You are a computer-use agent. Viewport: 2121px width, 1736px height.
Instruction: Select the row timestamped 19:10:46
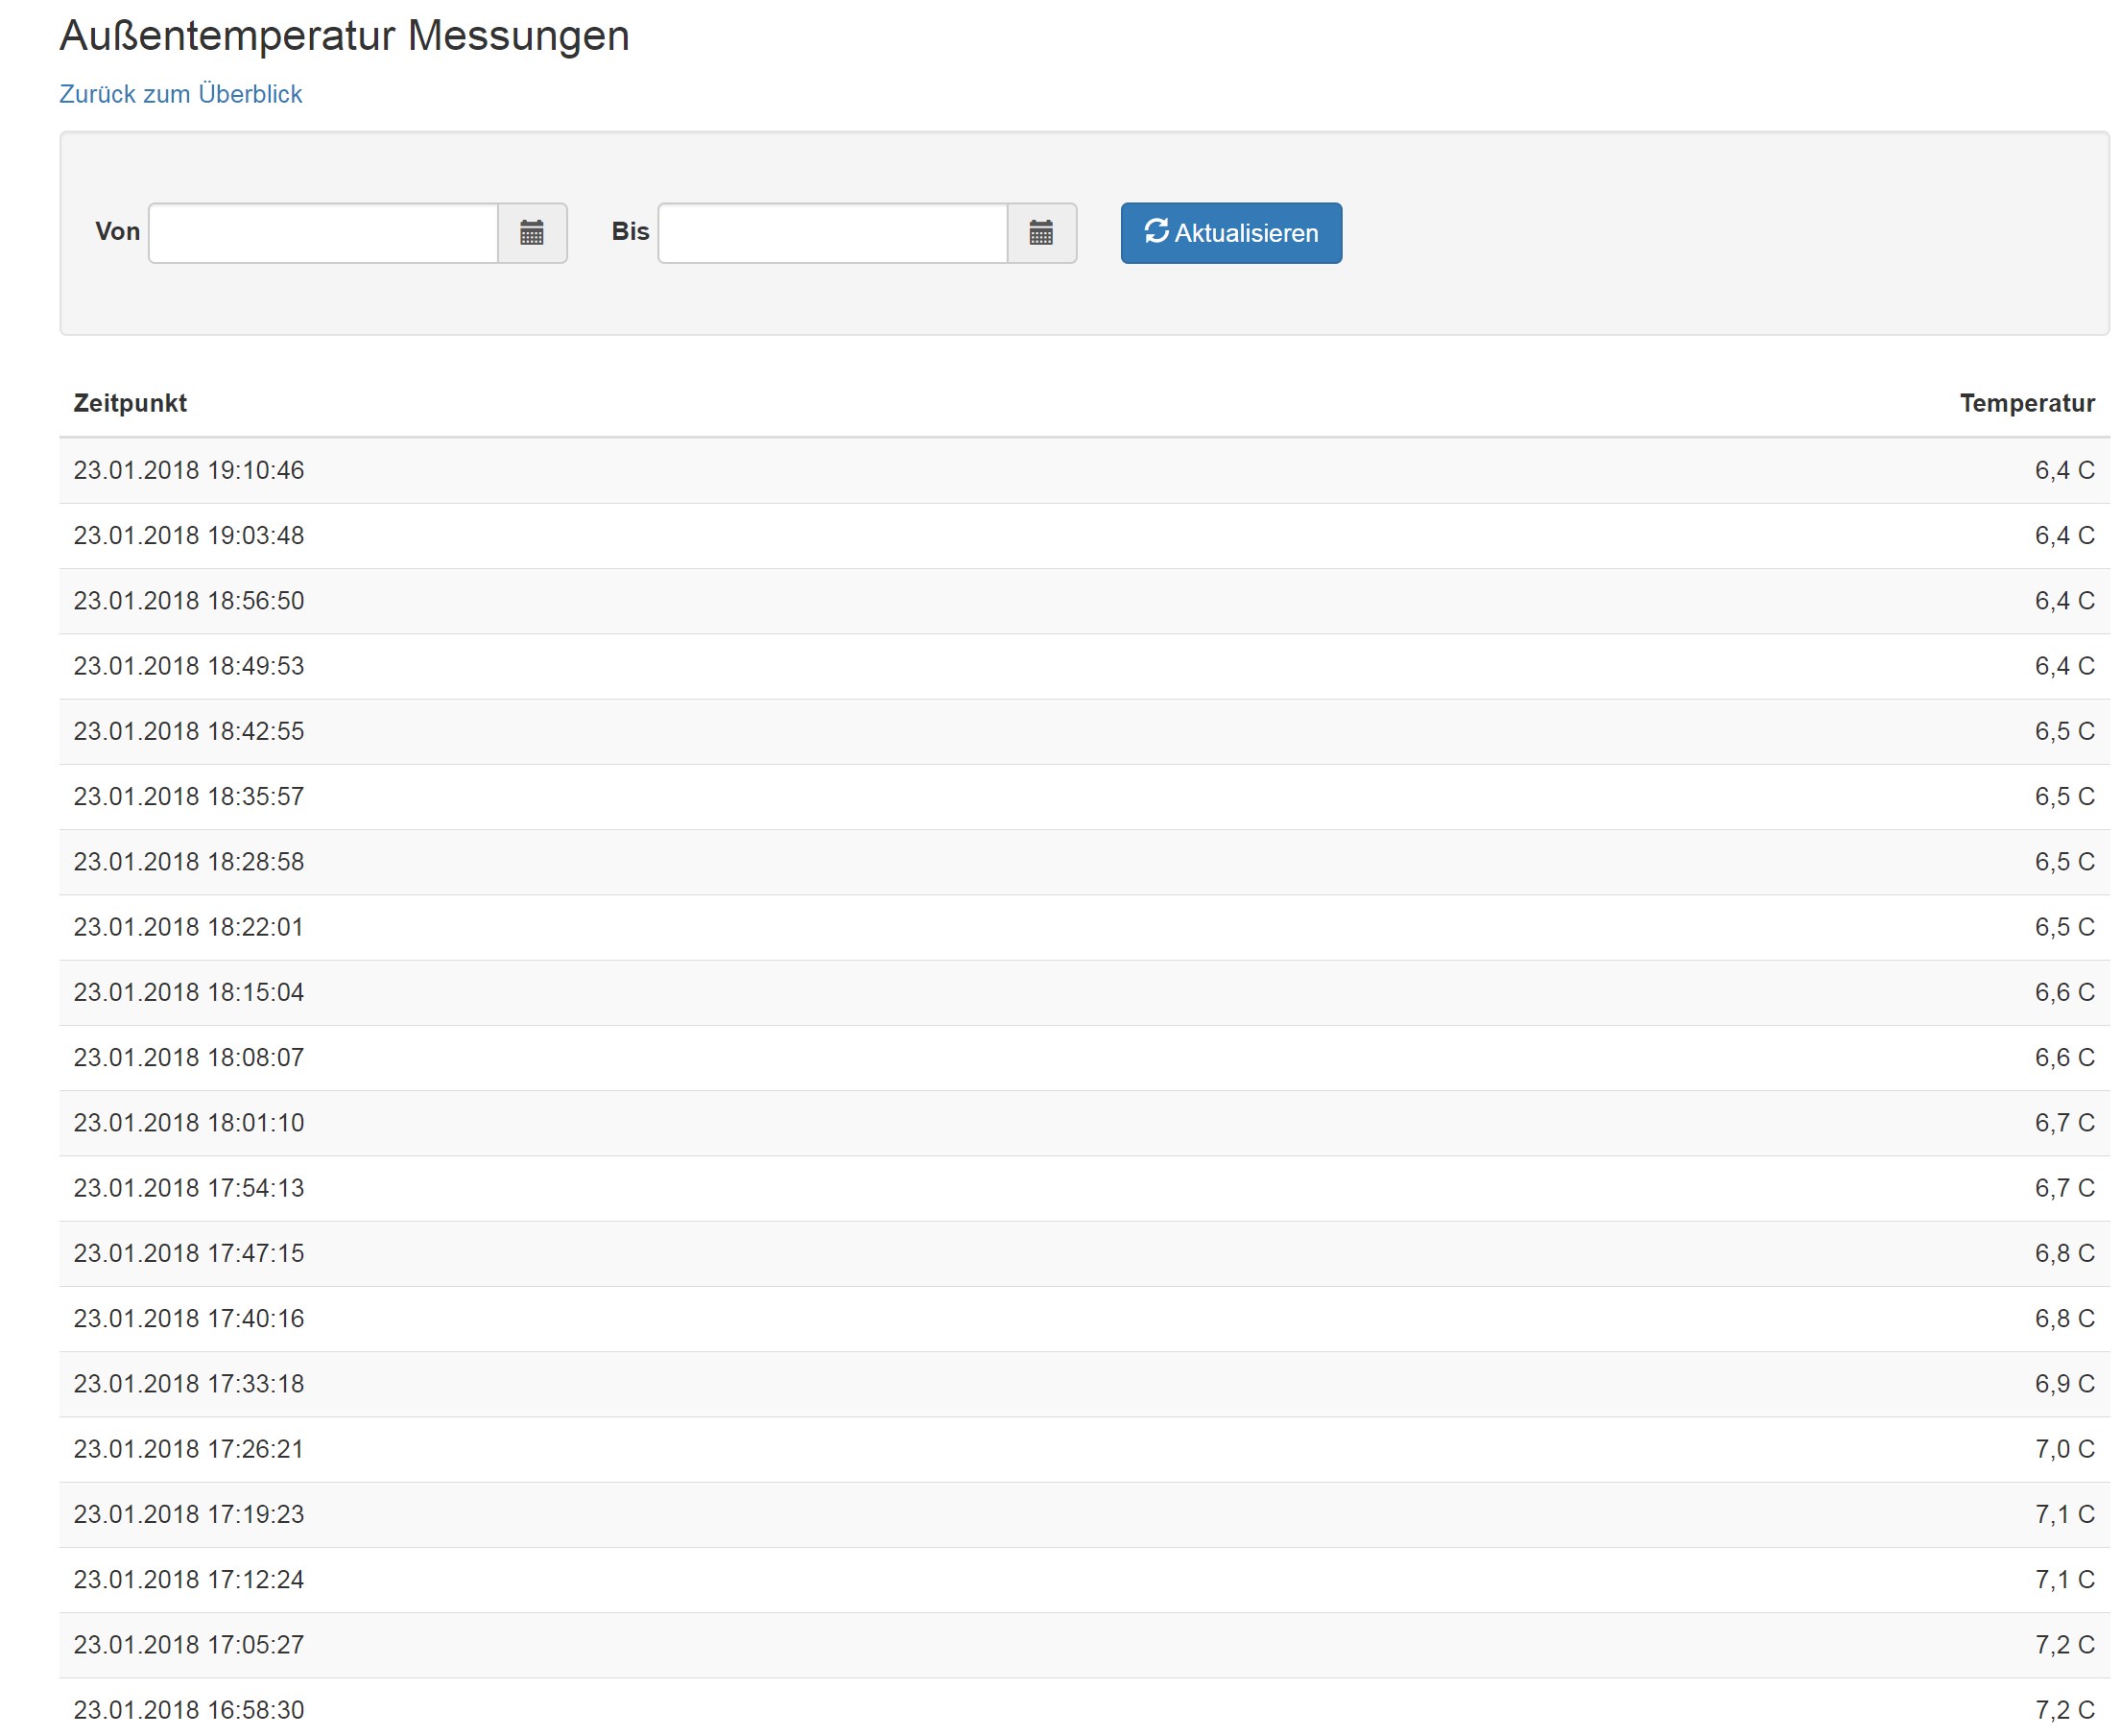(x=189, y=470)
